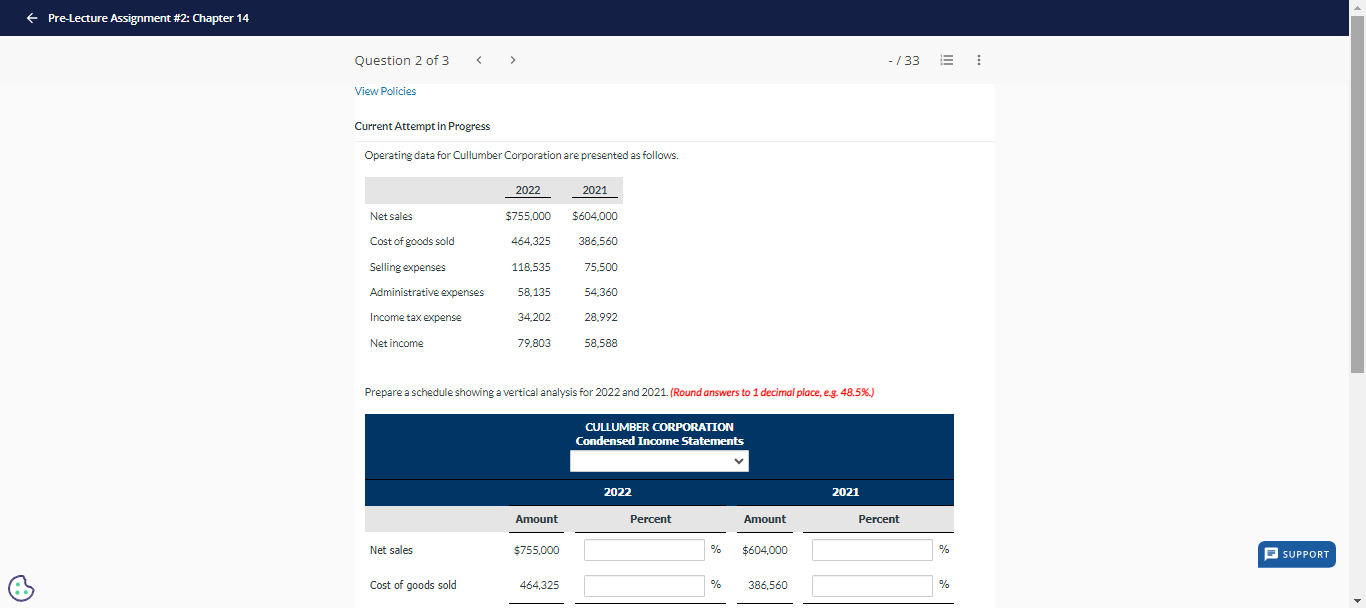Viewport: 1366px width, 608px height.
Task: Focus the 2021 Net sales percent field
Action: (871, 549)
